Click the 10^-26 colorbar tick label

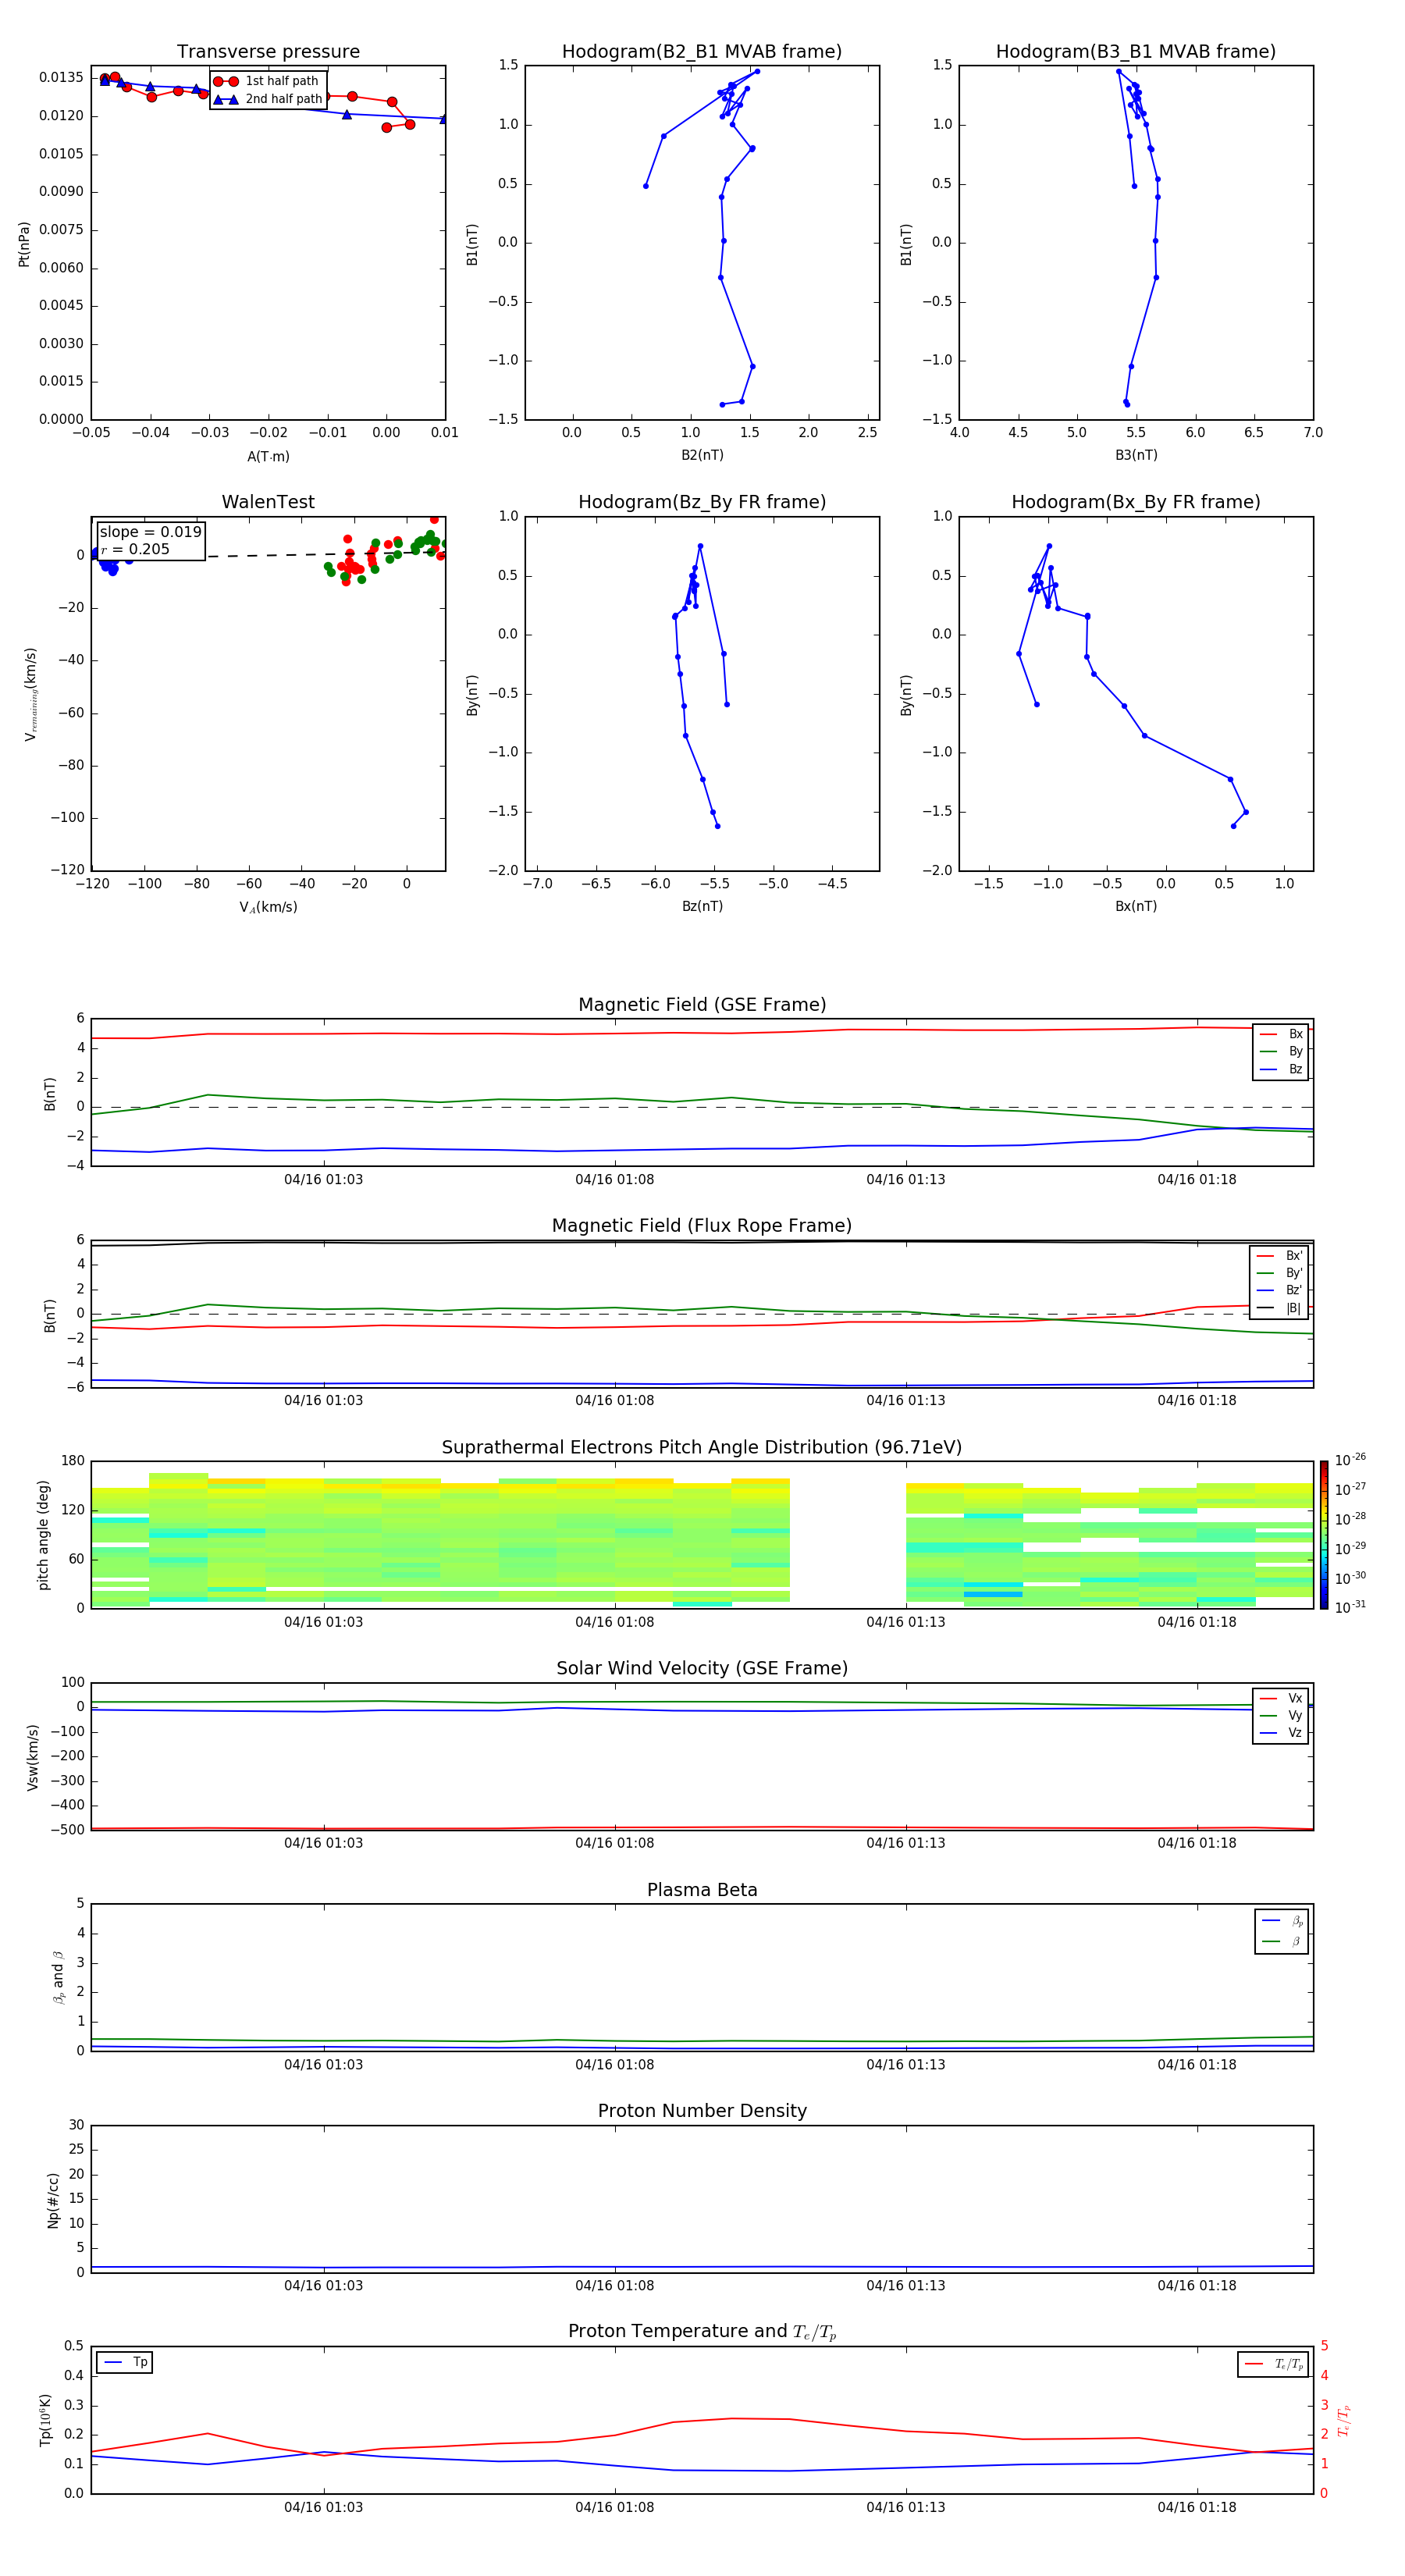click(x=1350, y=1460)
